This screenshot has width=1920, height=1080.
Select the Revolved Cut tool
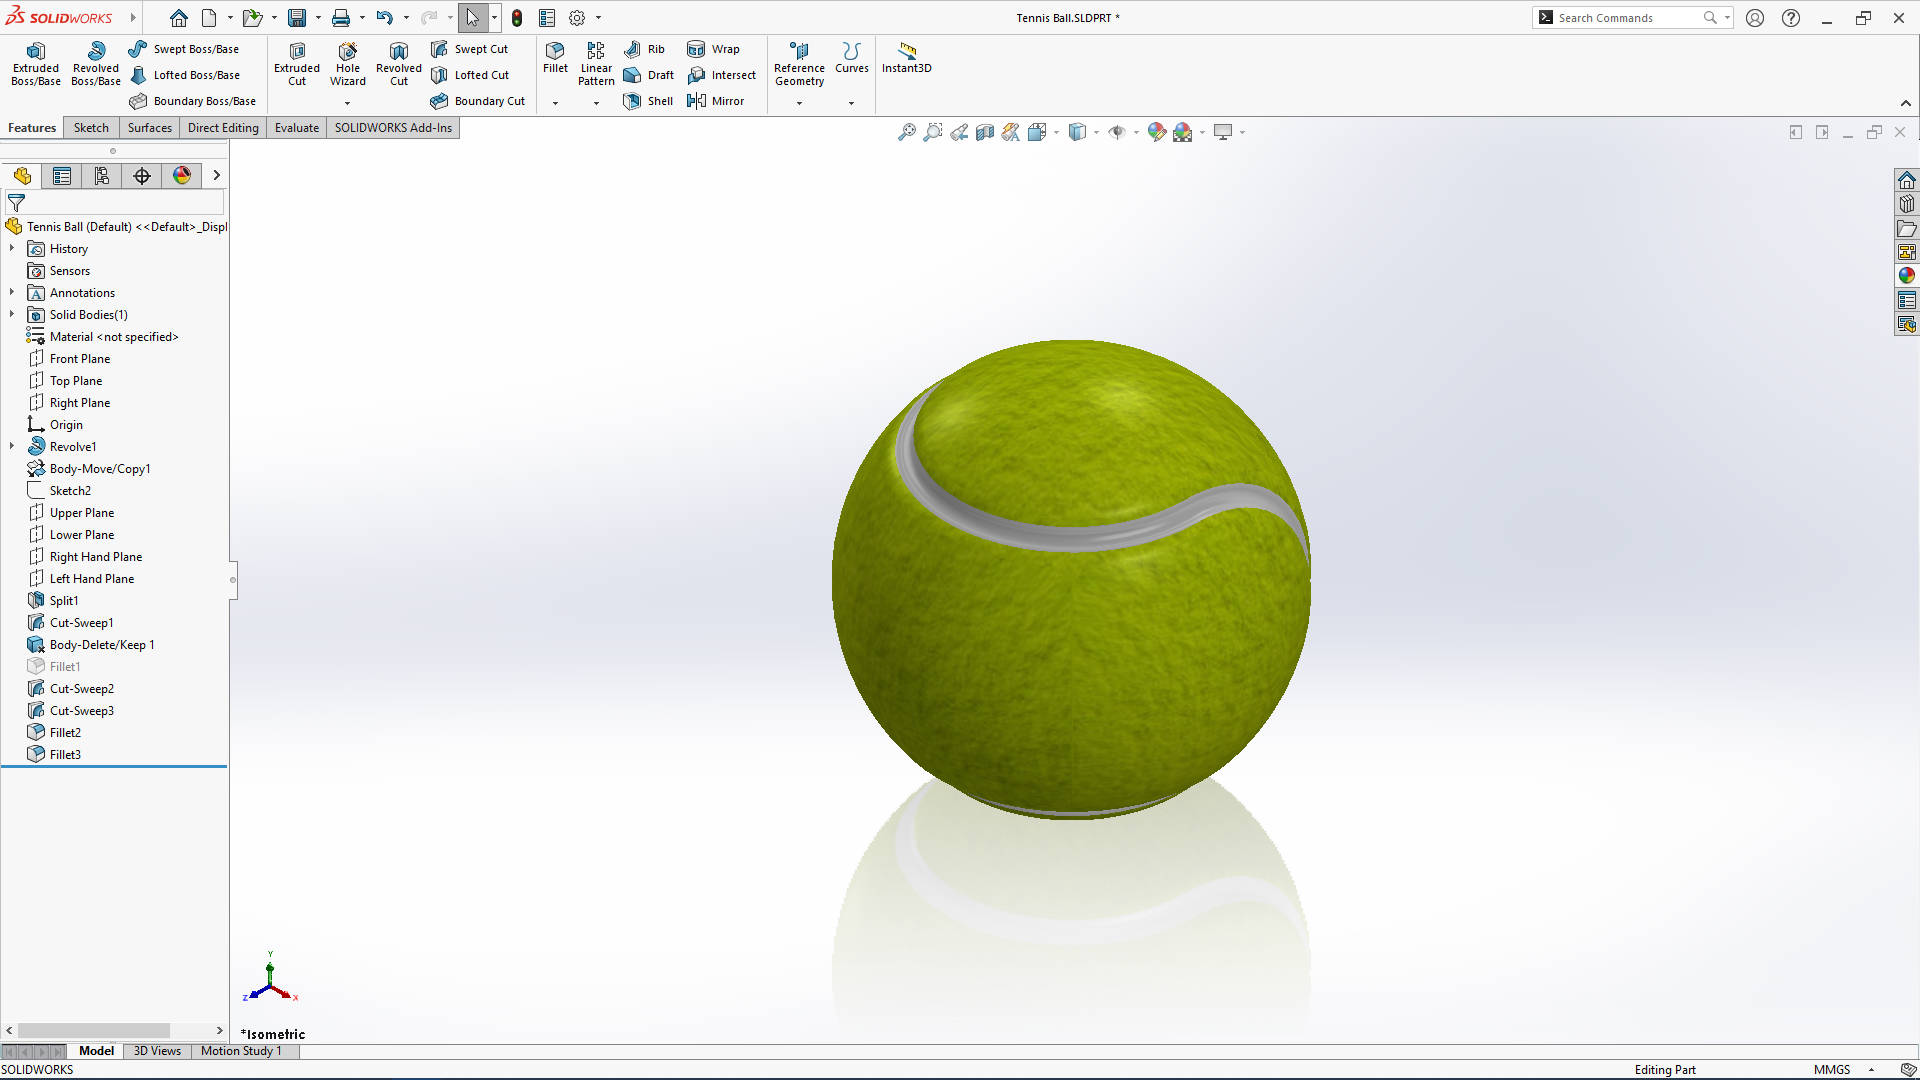pos(398,62)
